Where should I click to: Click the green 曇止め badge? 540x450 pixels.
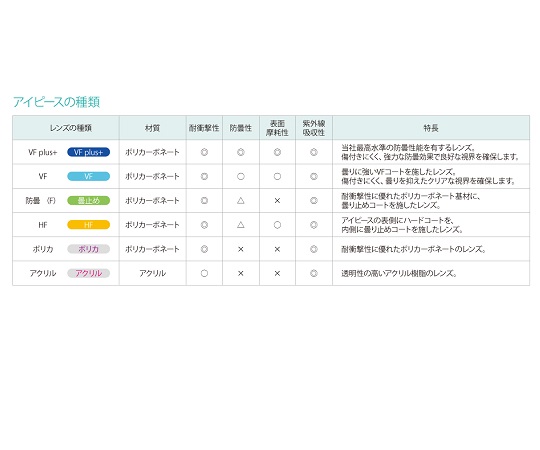pos(89,200)
